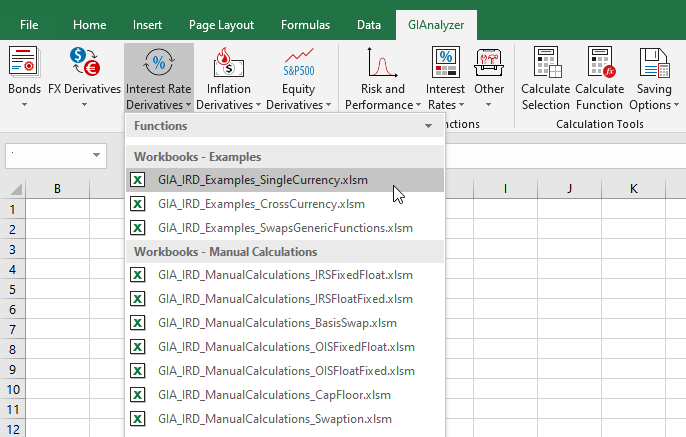Expand the Bonds dropdown arrow
This screenshot has height=437, width=686.
pos(24,105)
